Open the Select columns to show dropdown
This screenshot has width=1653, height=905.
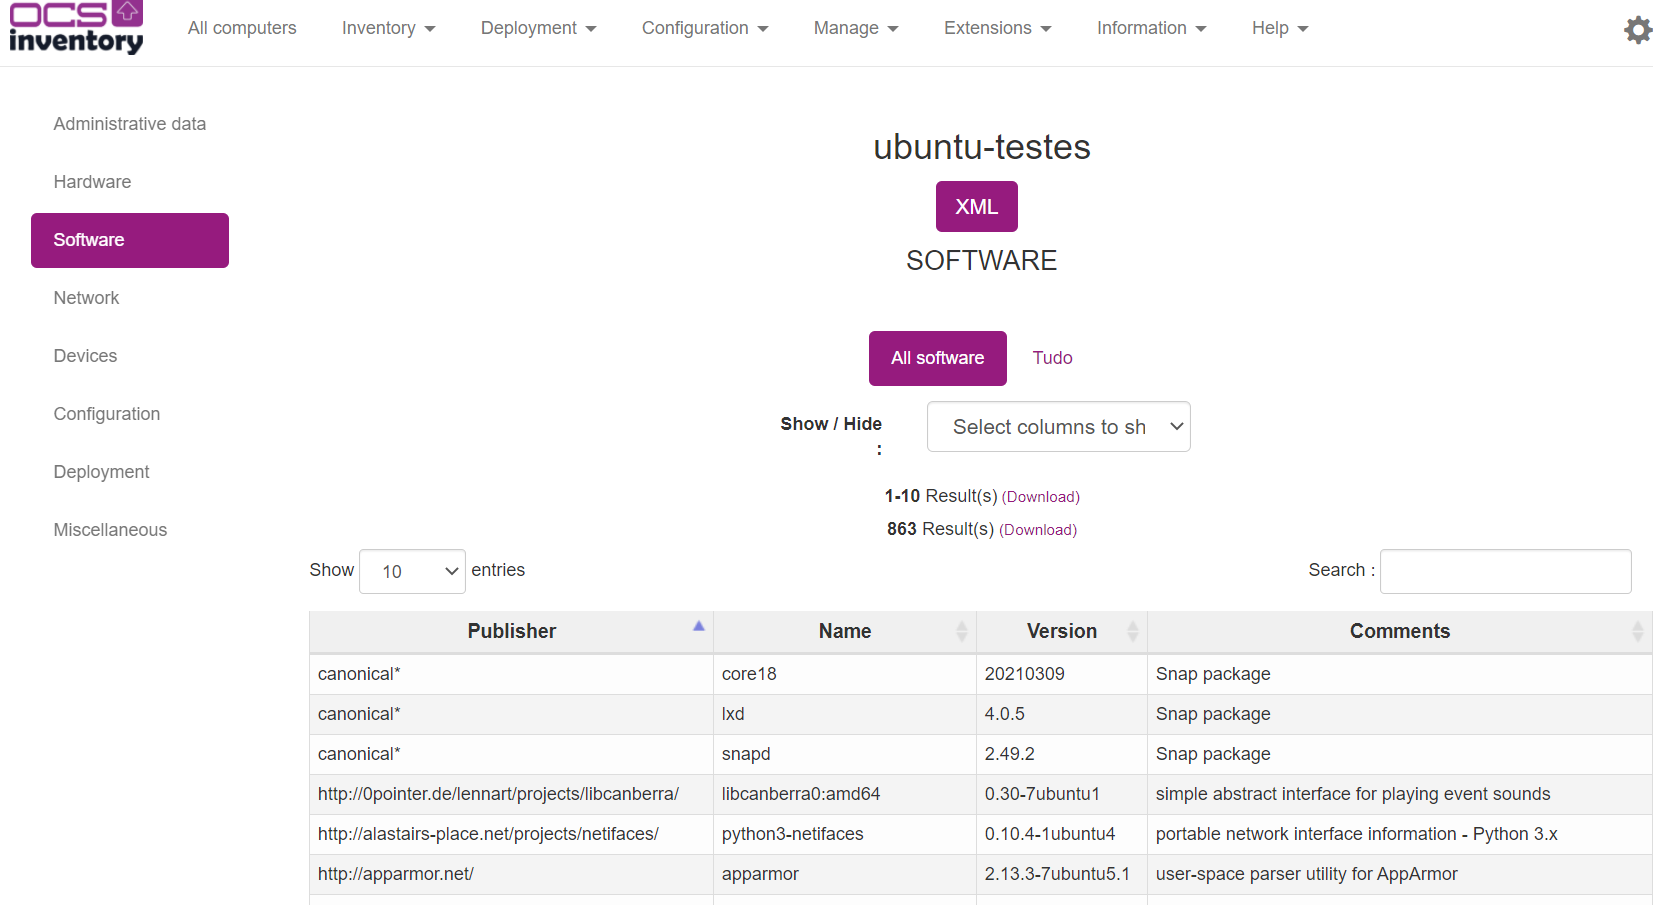click(1058, 427)
